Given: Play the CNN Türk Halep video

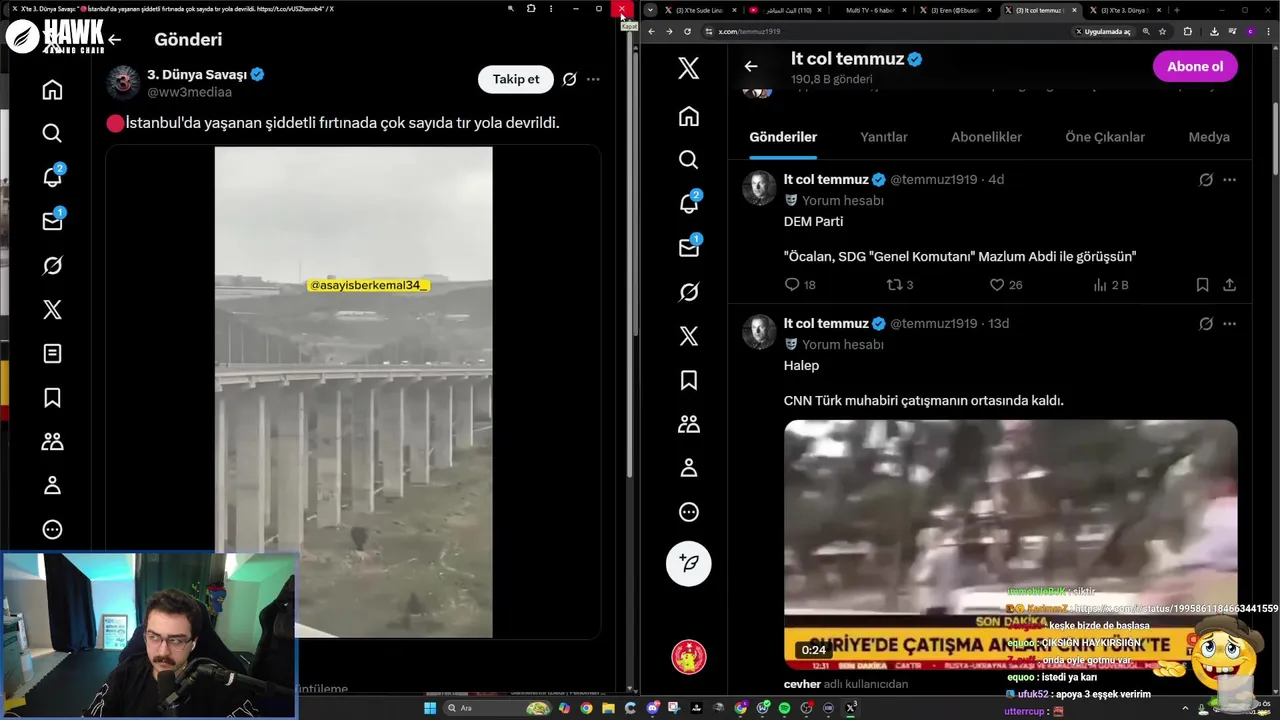Looking at the screenshot, I should coord(1010,544).
